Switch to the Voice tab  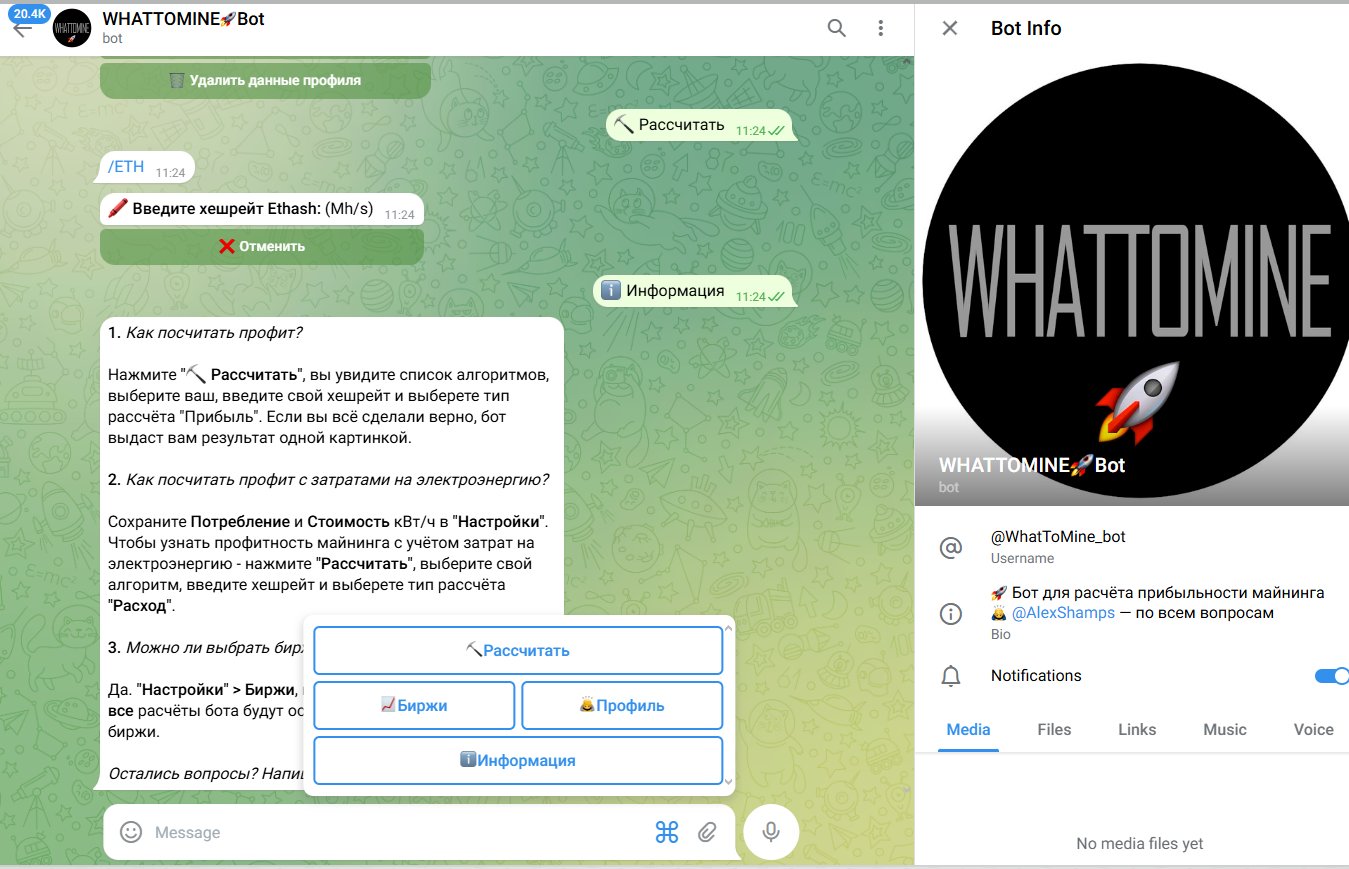1313,730
